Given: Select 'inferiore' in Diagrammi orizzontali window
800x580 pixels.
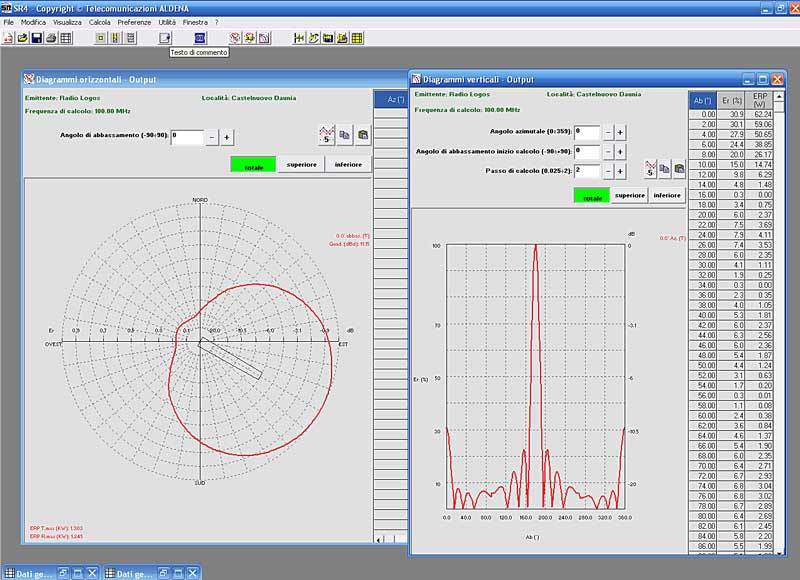Looking at the screenshot, I should (348, 165).
